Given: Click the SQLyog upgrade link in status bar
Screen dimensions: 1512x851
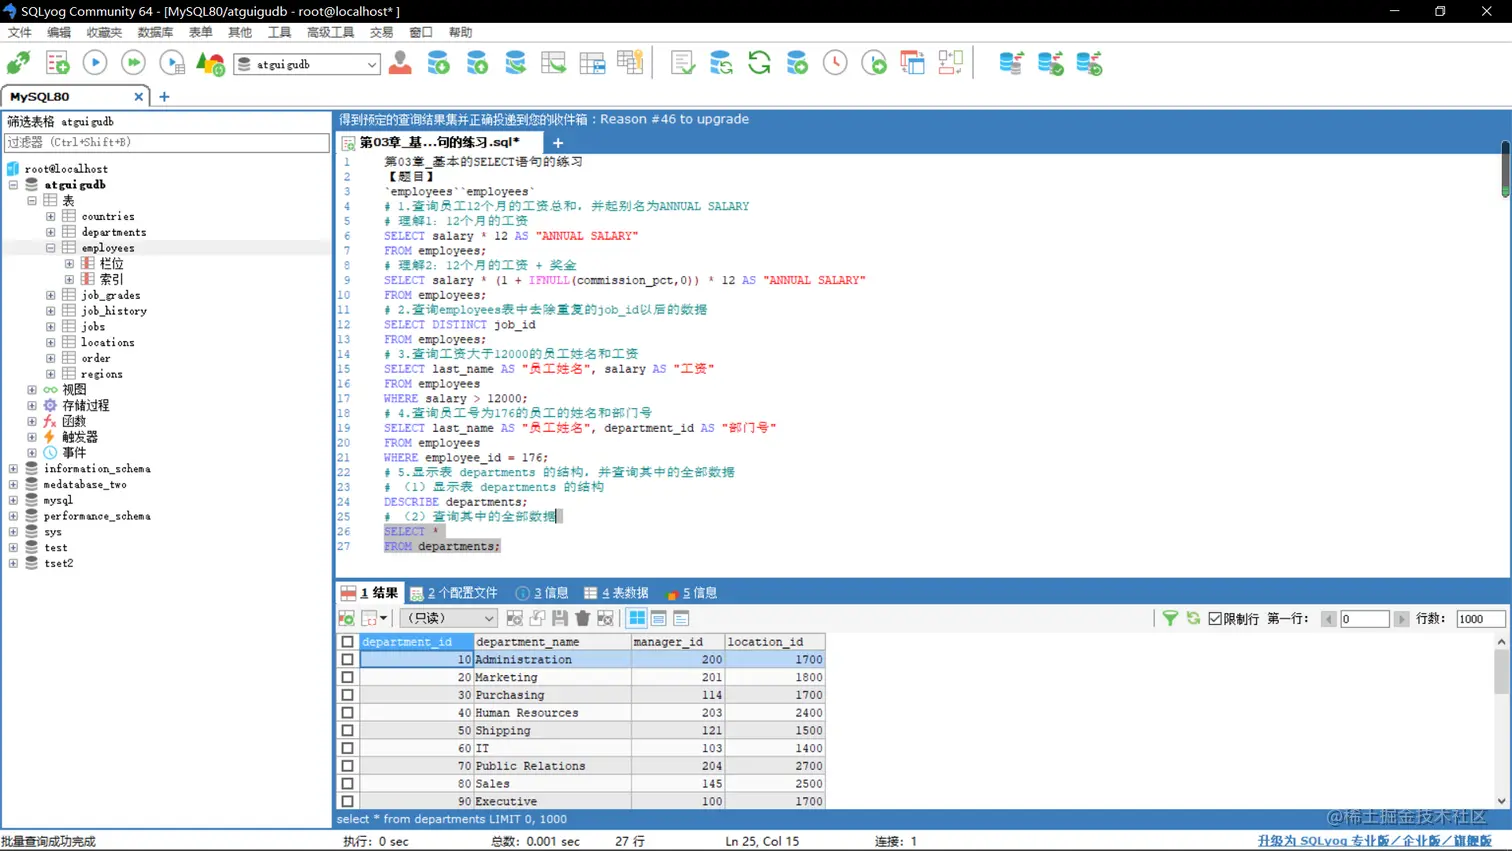Looking at the screenshot, I should (1374, 841).
